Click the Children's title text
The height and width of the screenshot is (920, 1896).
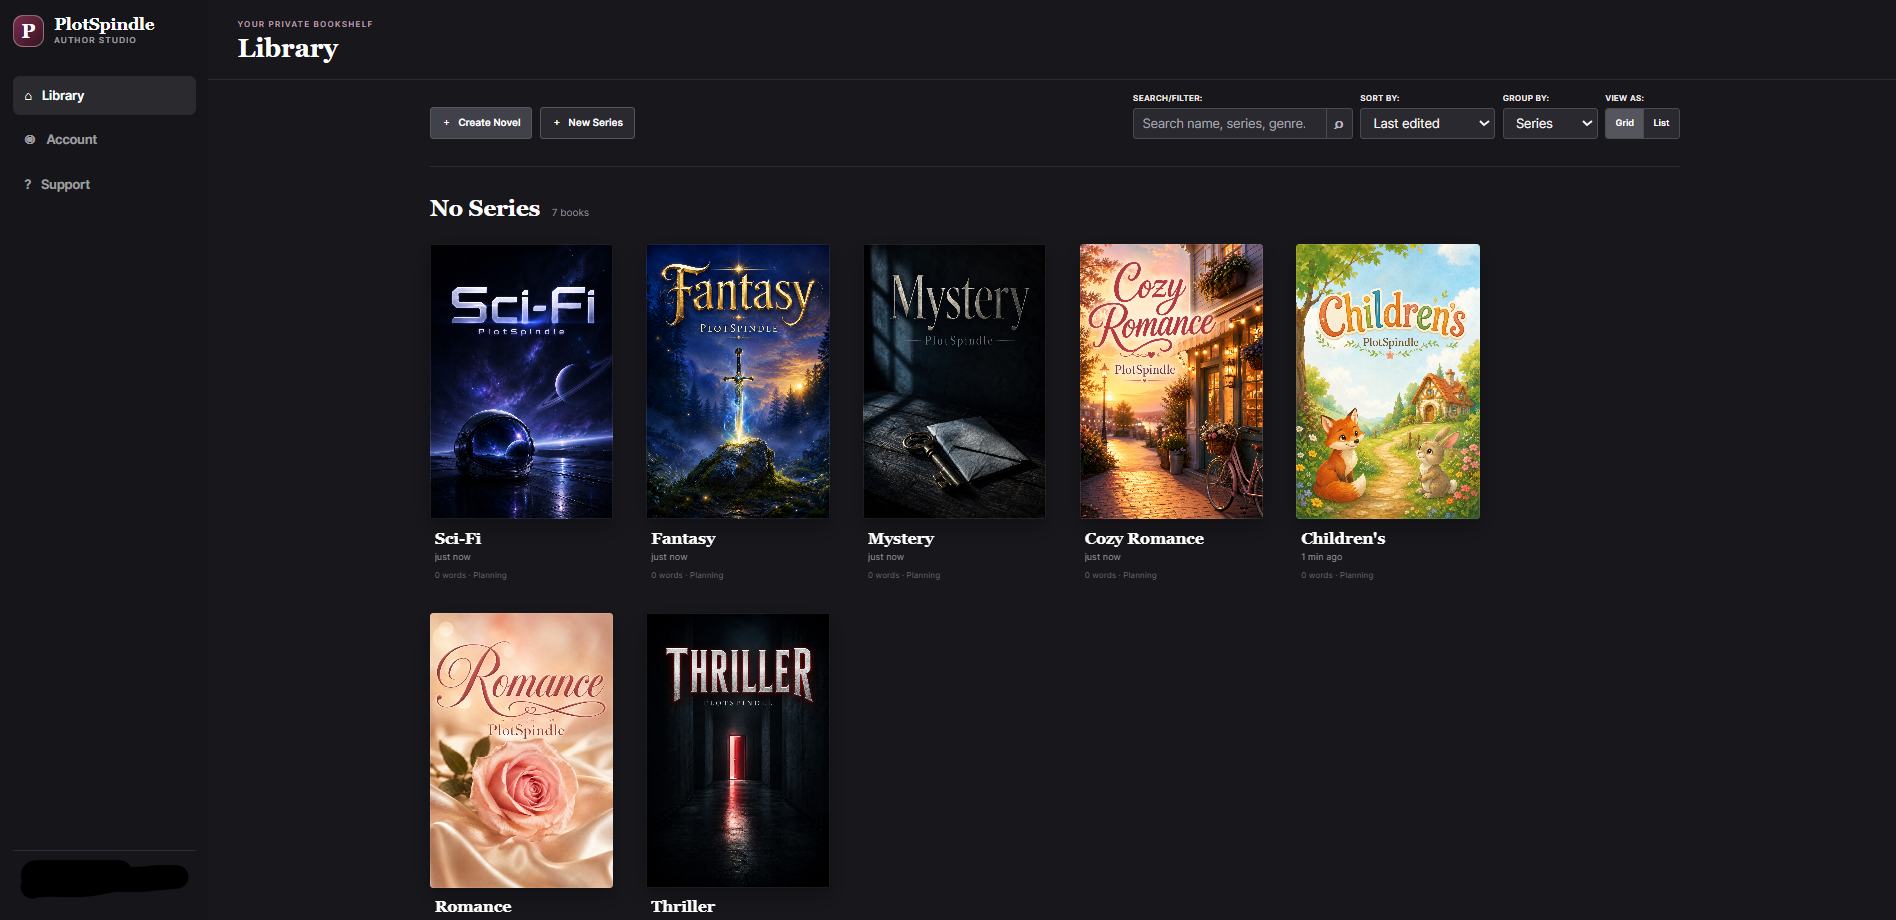point(1343,538)
